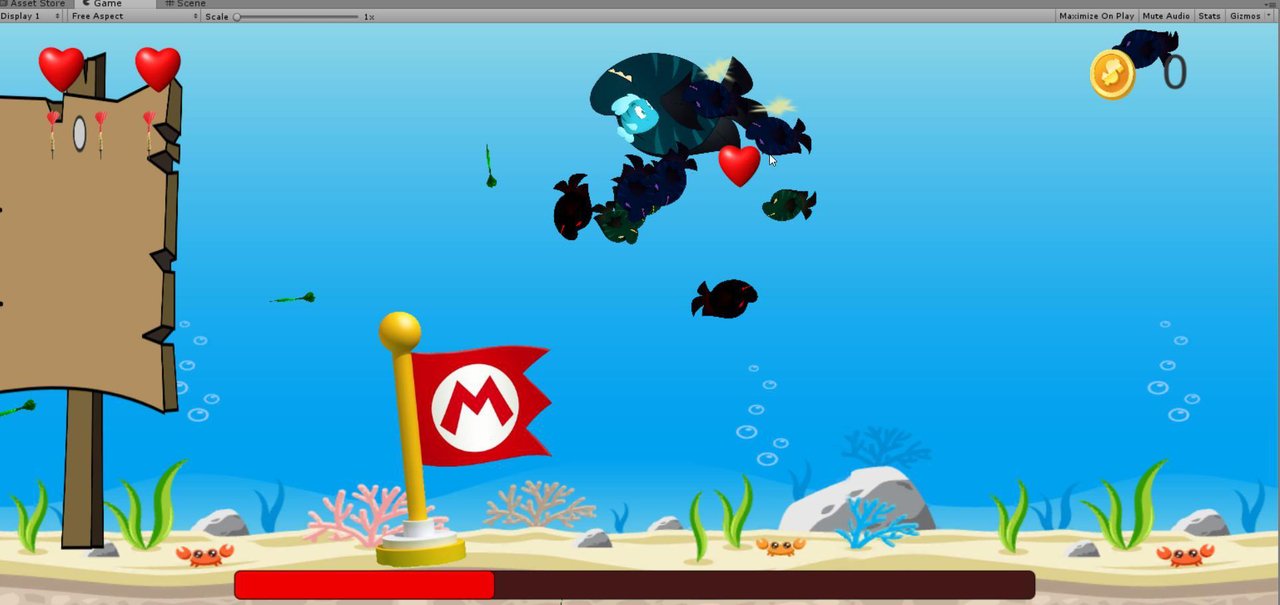
Task: Open the Display 1 dropdown
Action: (32, 17)
